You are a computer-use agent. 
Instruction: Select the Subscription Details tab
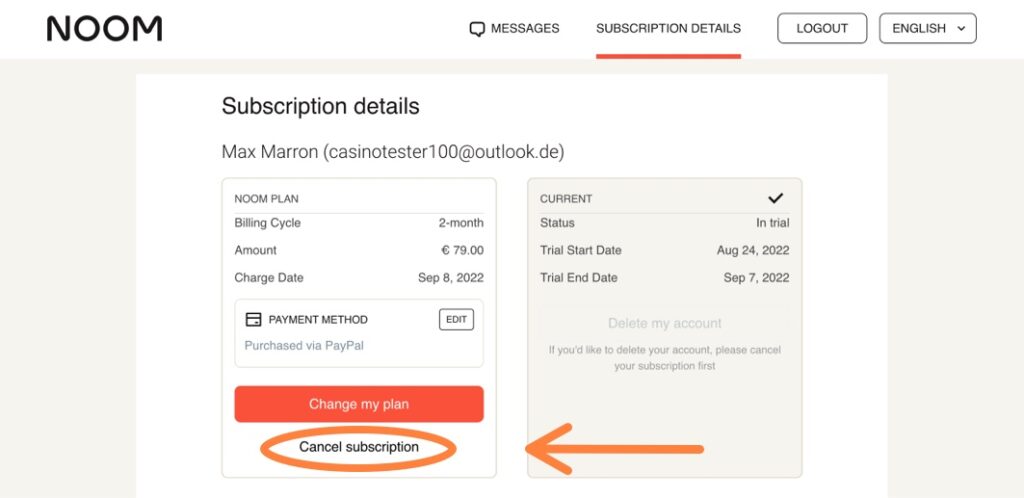click(x=668, y=29)
